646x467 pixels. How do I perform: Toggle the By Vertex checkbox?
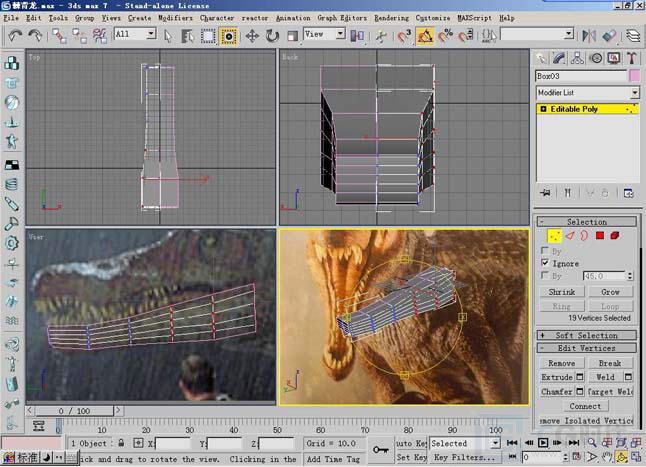(x=545, y=250)
